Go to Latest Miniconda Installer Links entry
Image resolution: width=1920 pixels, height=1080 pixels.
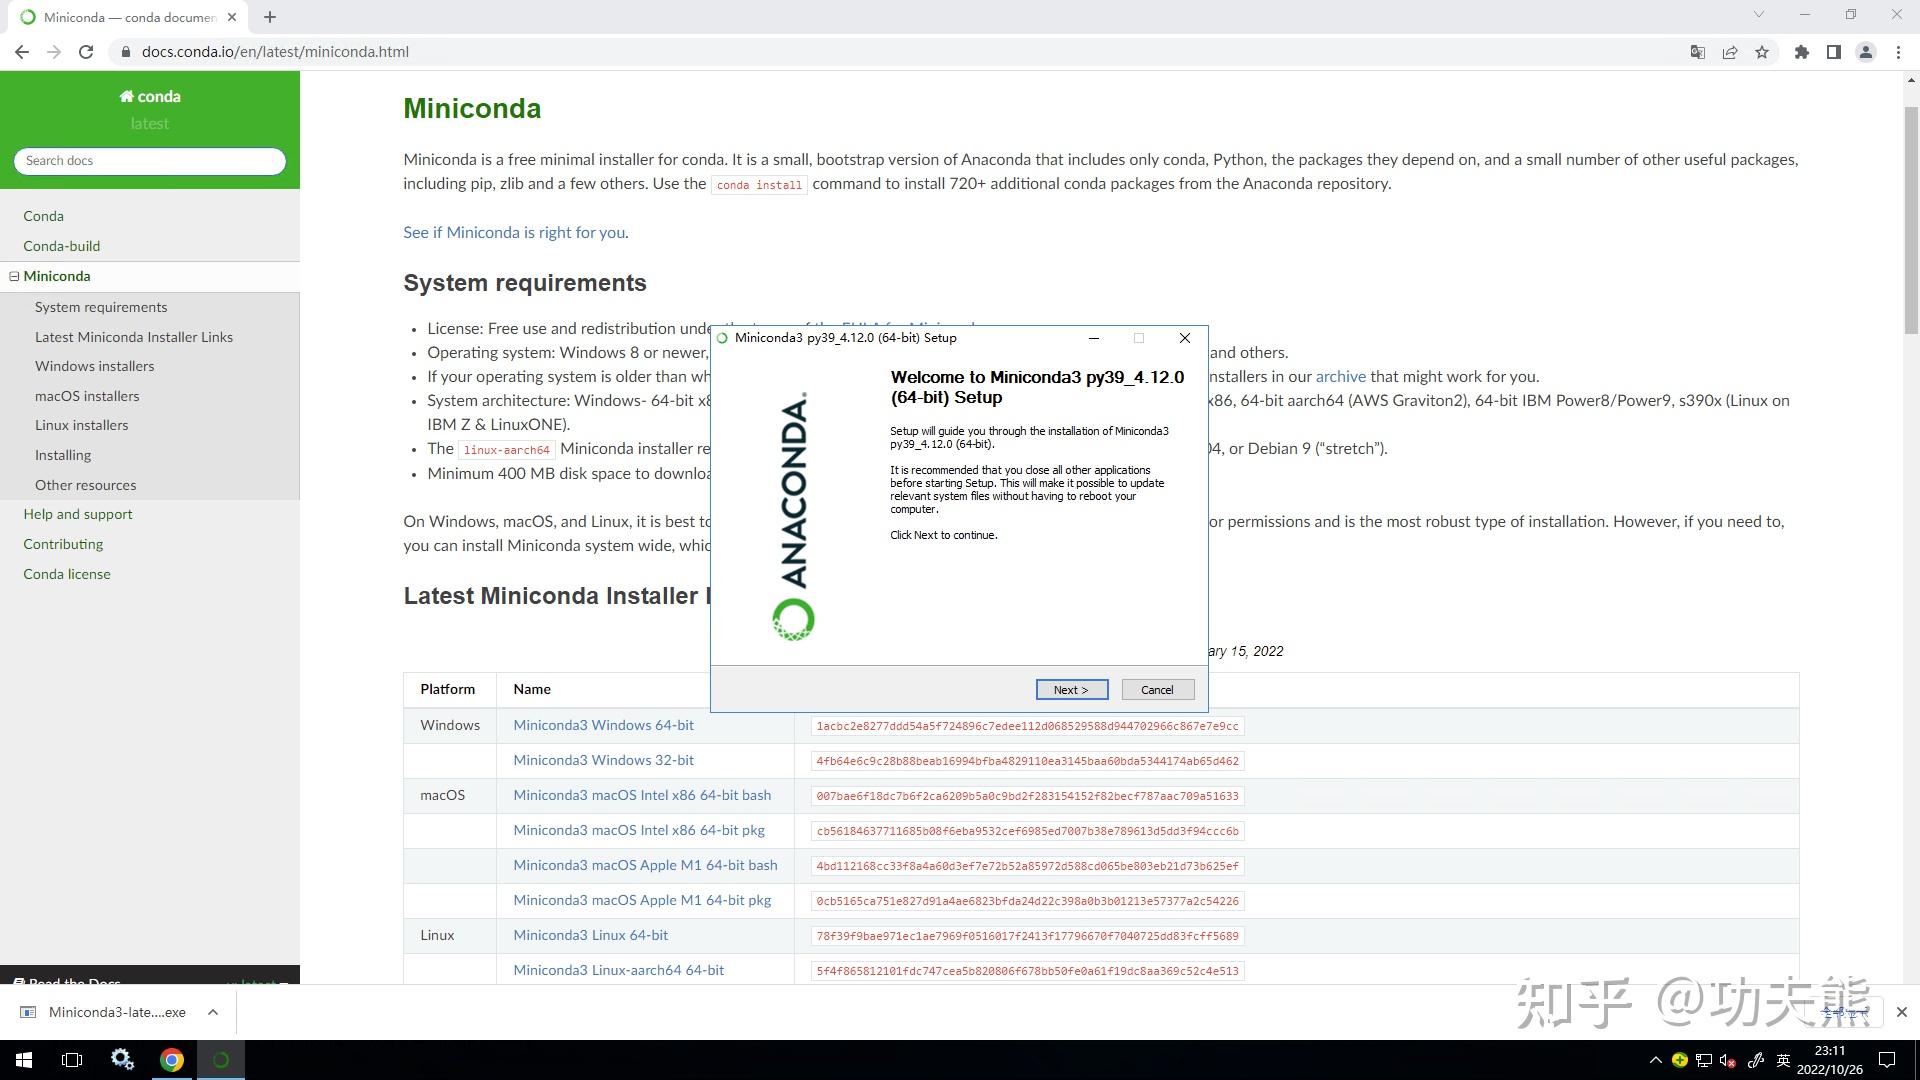coord(134,337)
